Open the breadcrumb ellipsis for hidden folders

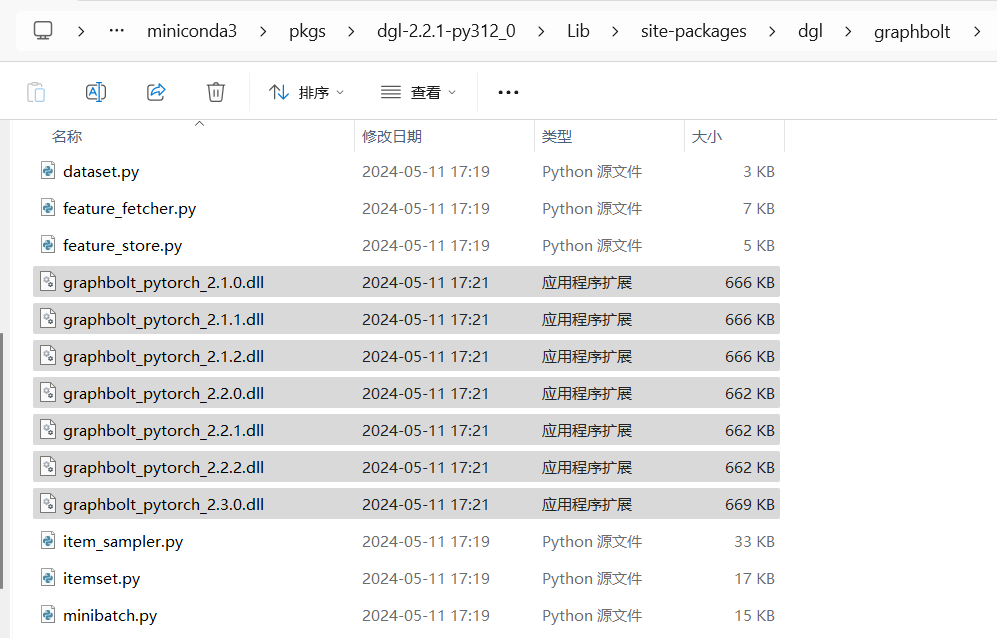[x=116, y=31]
